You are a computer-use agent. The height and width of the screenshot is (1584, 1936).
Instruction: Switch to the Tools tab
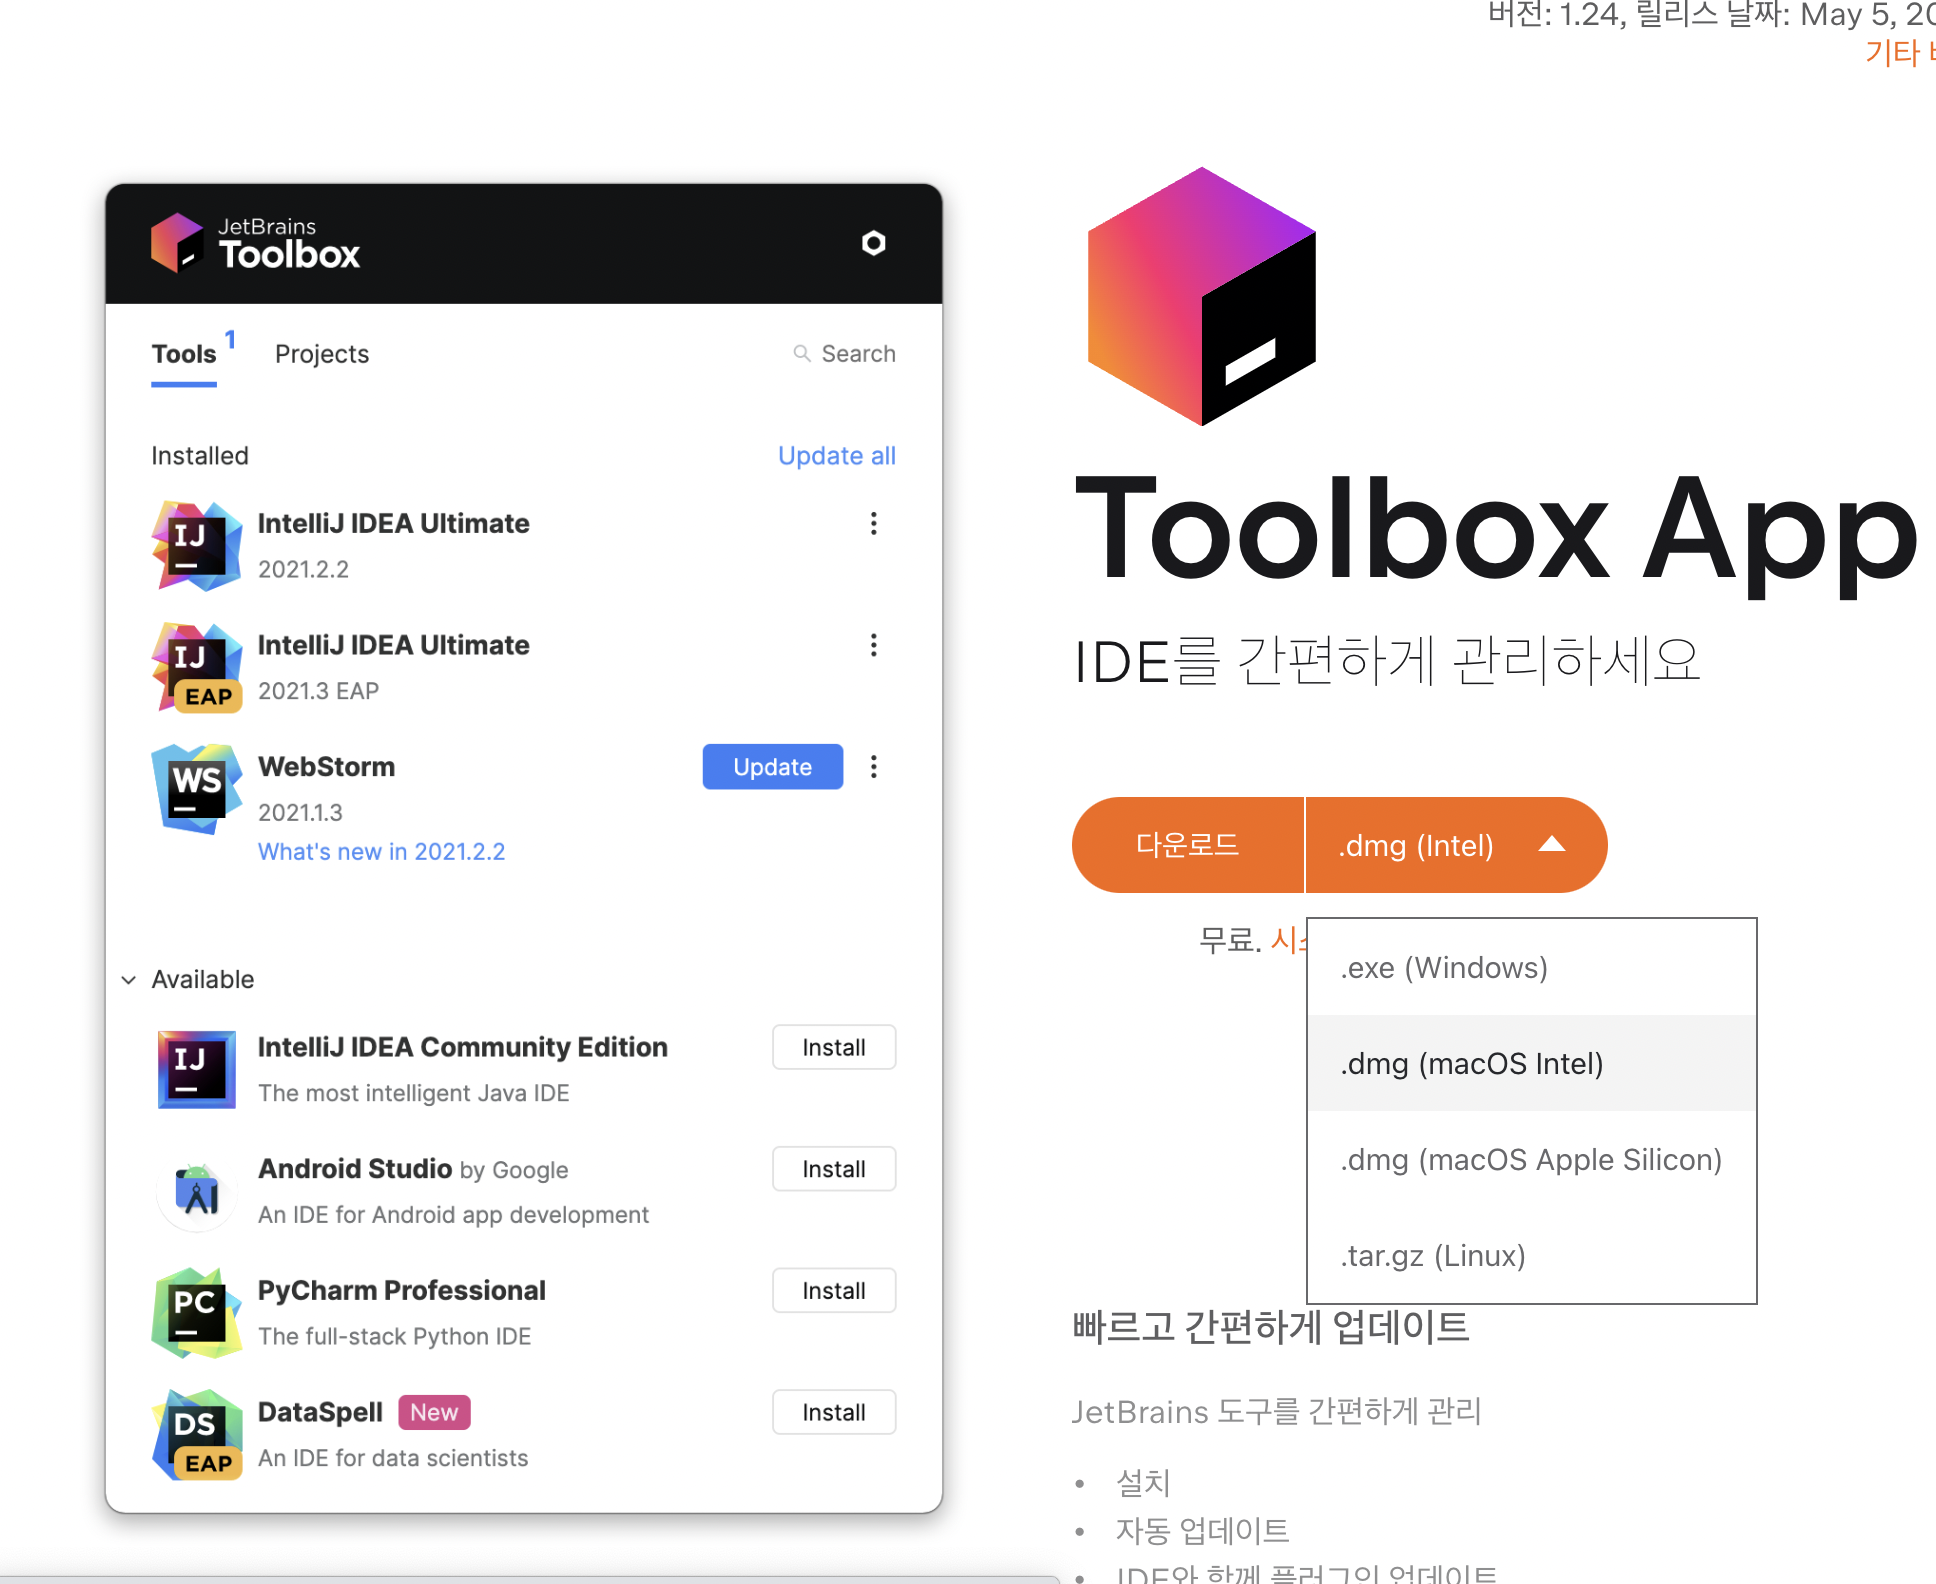(183, 353)
